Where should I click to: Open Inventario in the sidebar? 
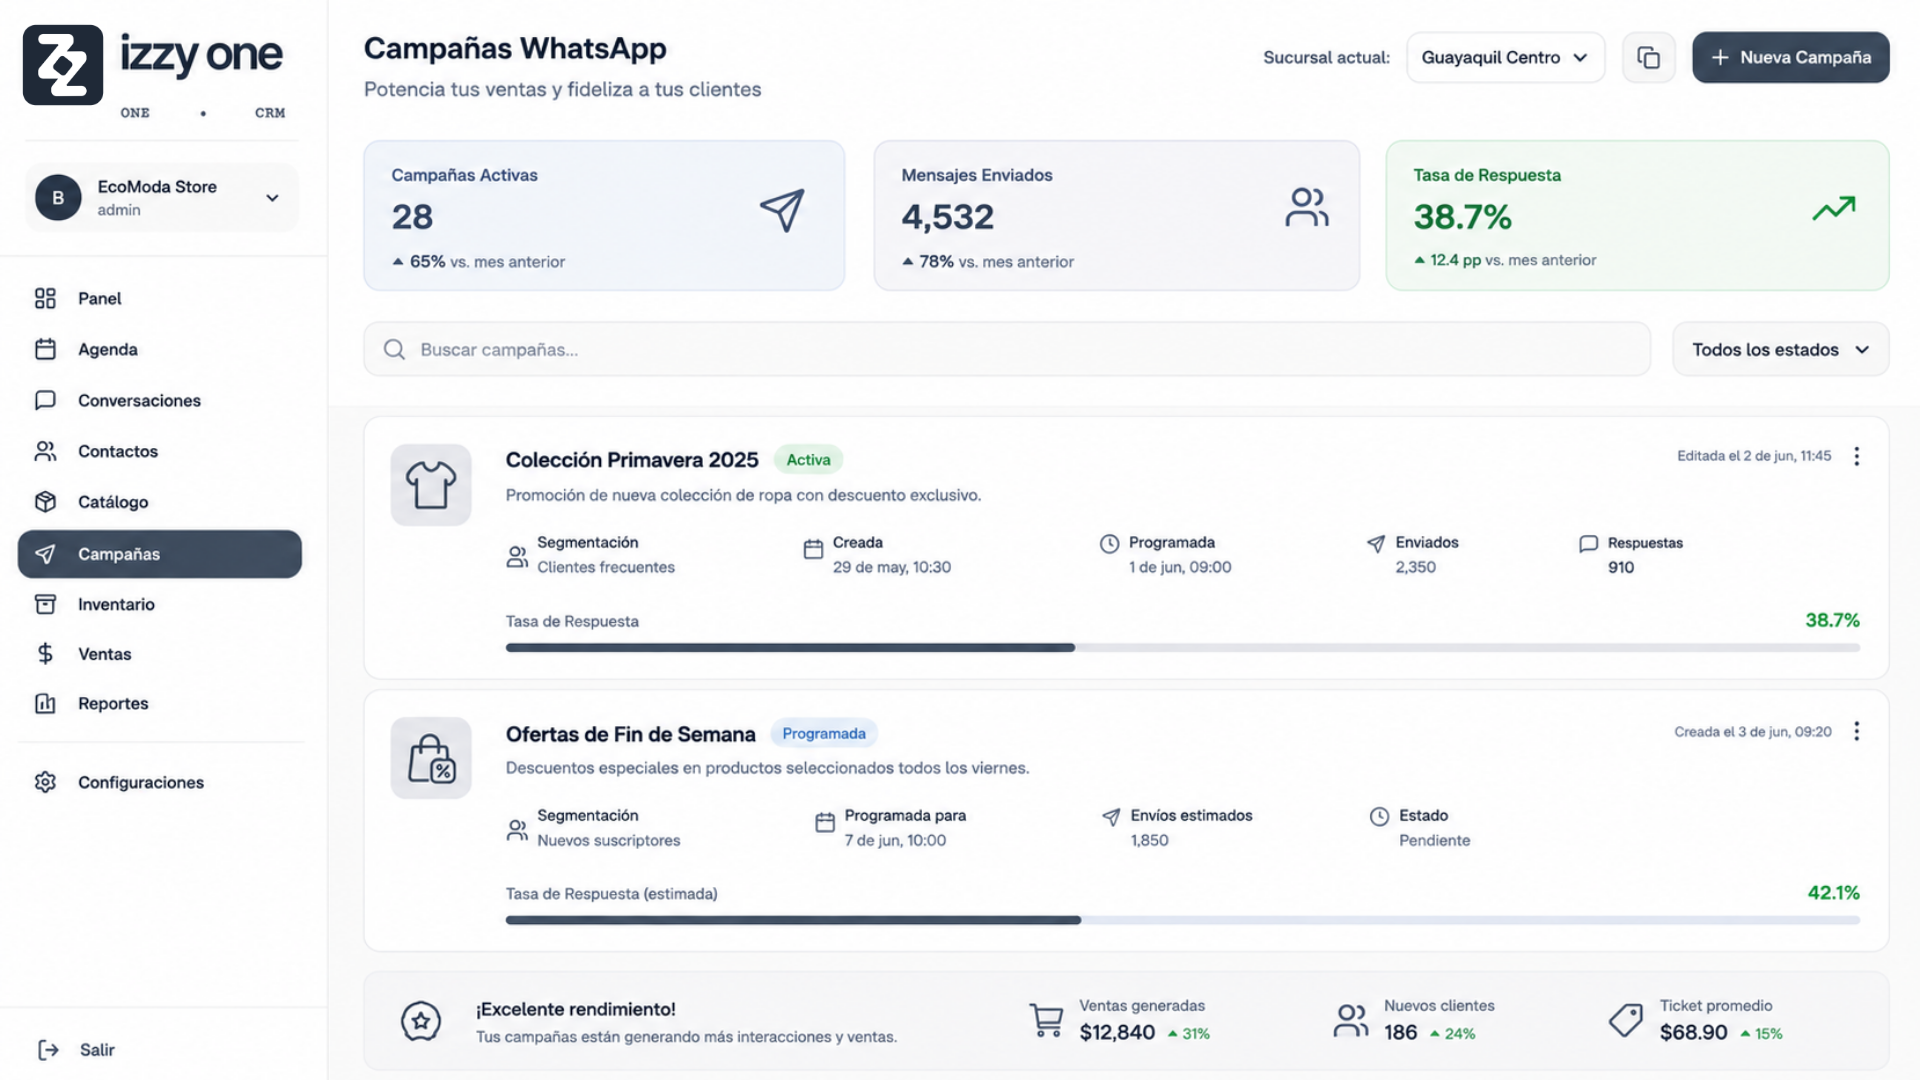pos(160,604)
